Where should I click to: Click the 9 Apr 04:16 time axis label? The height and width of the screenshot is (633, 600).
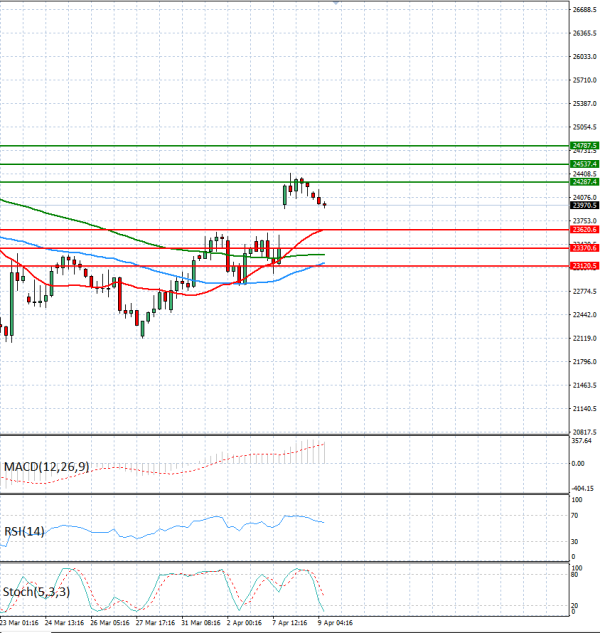[x=335, y=623]
